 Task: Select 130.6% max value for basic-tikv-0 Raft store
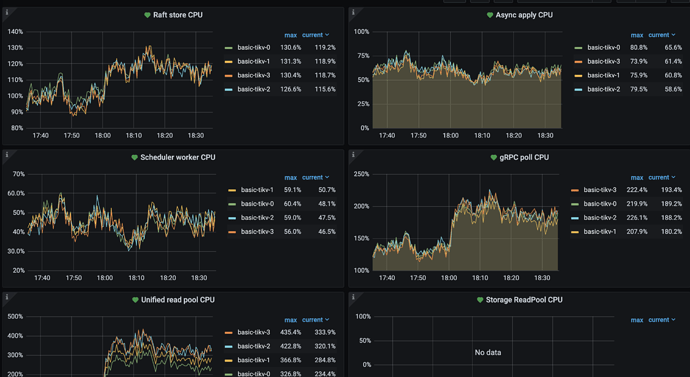point(290,48)
